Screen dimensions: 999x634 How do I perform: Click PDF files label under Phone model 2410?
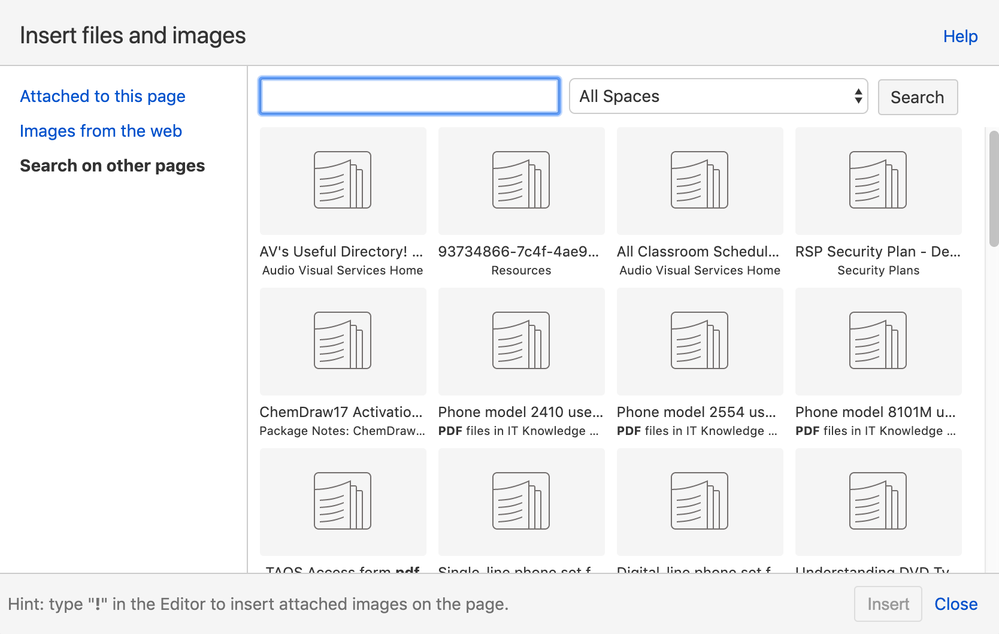(519, 431)
